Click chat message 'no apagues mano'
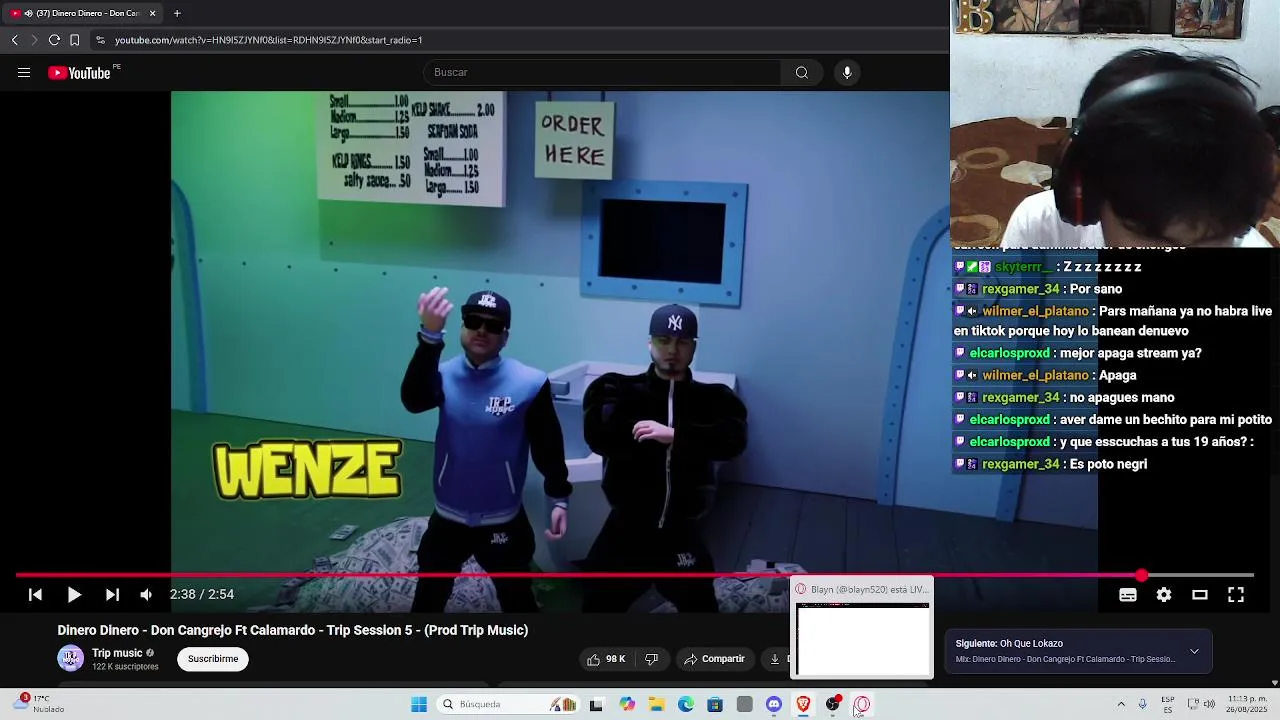The width and height of the screenshot is (1280, 720). (1122, 398)
